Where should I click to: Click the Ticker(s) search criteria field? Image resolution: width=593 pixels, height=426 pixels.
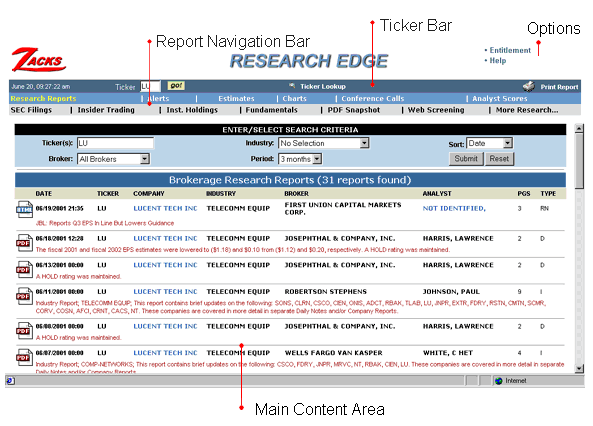click(115, 143)
